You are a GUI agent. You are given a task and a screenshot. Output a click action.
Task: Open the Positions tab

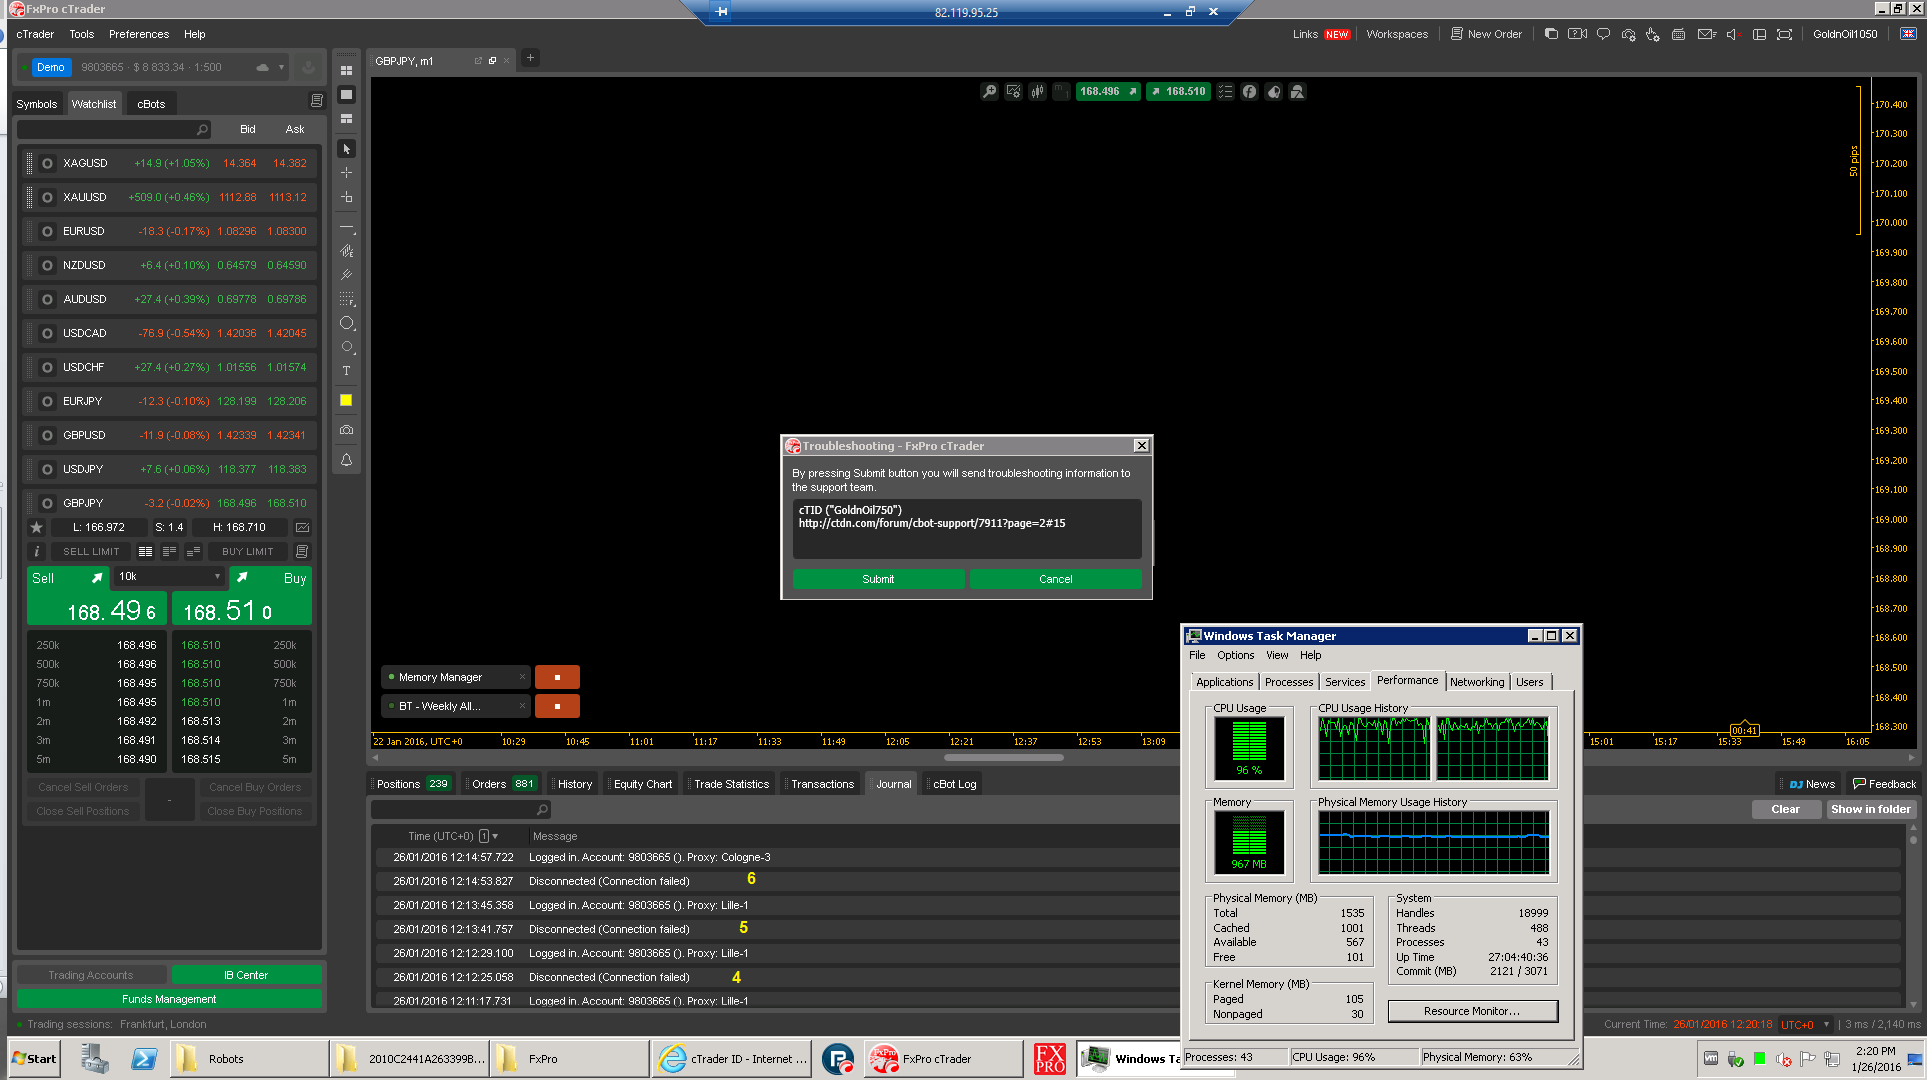(412, 784)
